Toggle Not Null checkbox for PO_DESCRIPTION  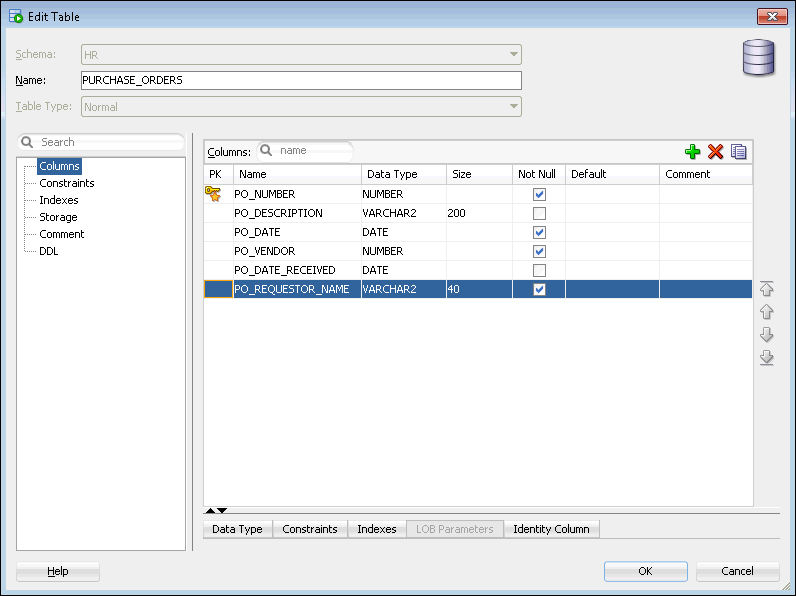540,213
